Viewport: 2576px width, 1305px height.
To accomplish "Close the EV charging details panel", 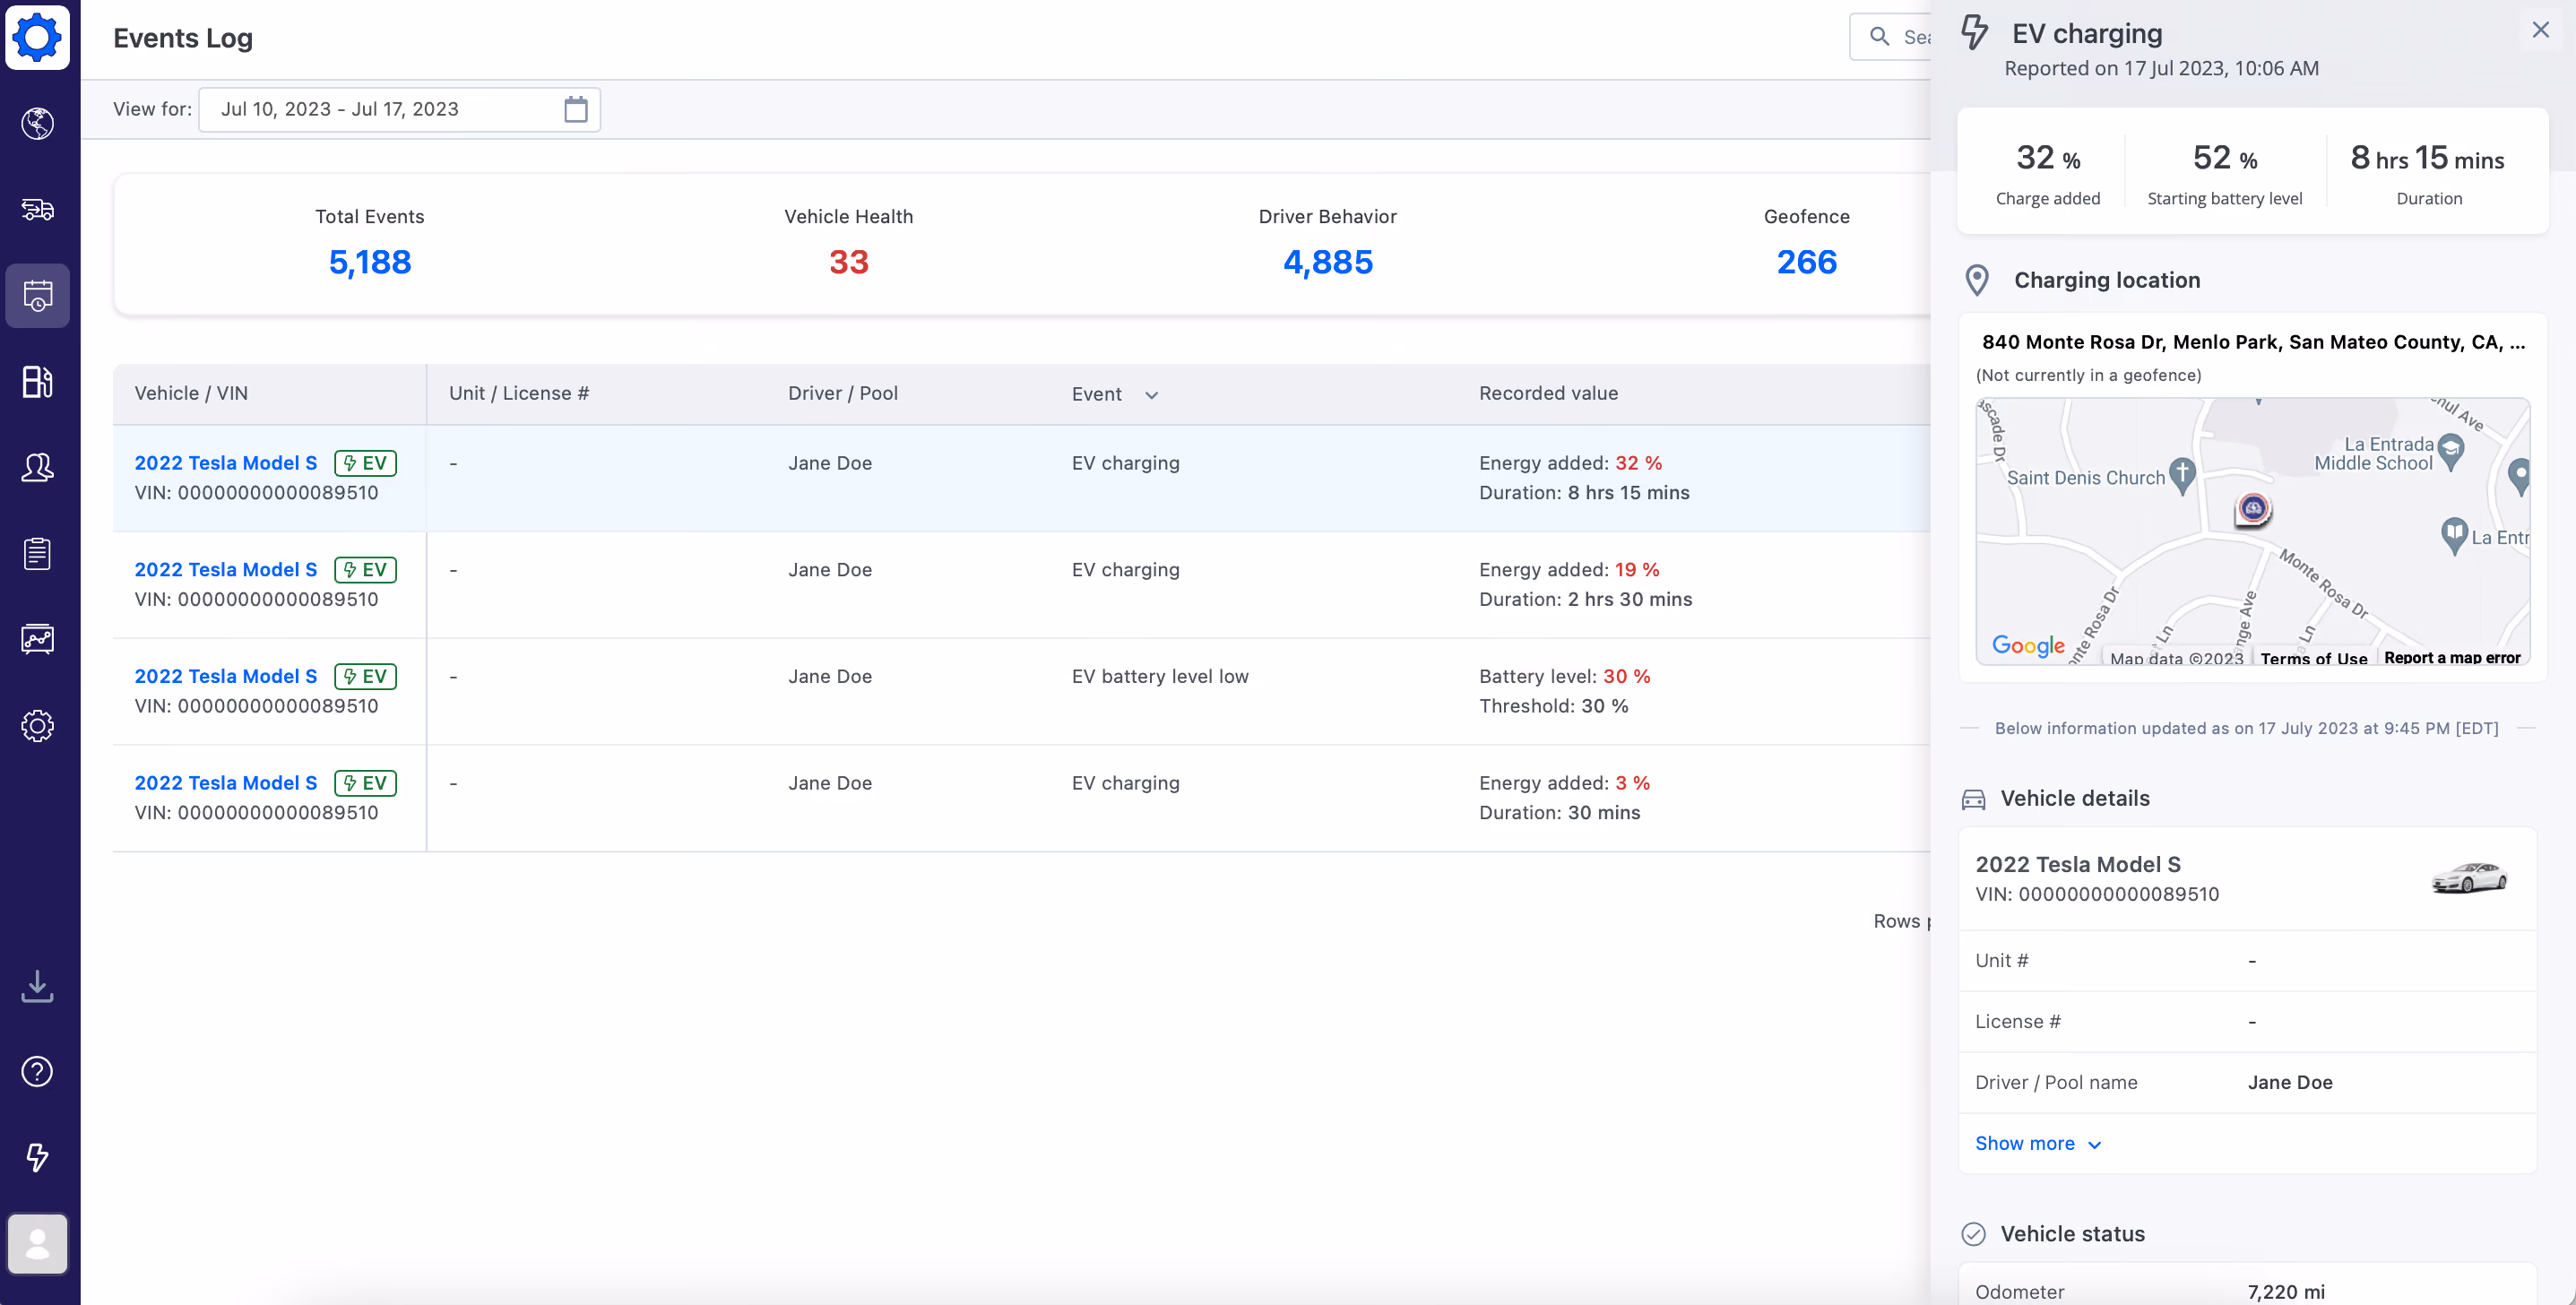I will tap(2541, 30).
